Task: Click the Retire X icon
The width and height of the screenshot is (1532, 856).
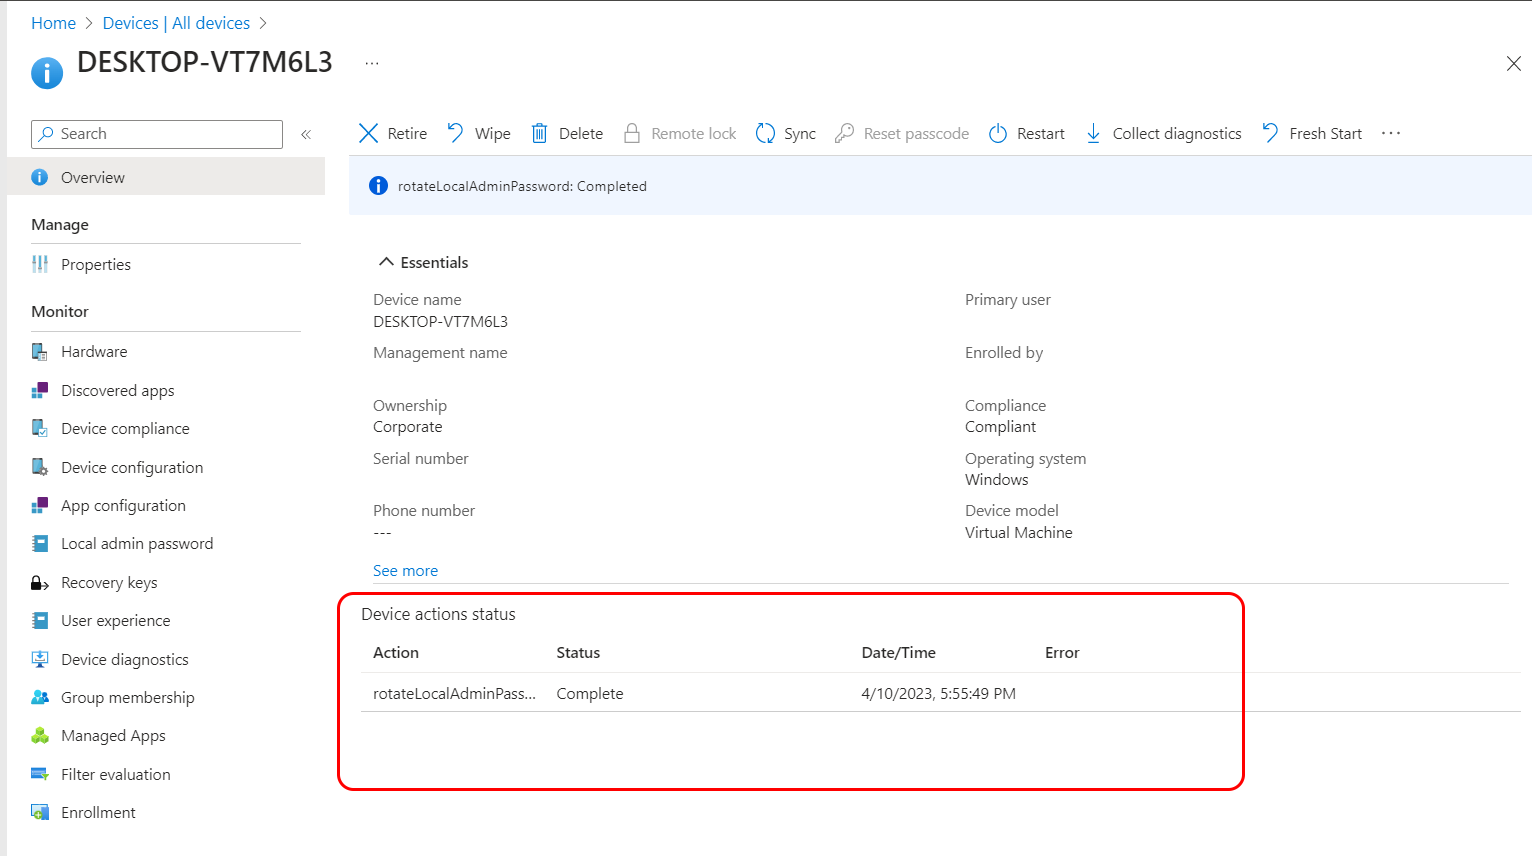Action: click(368, 133)
